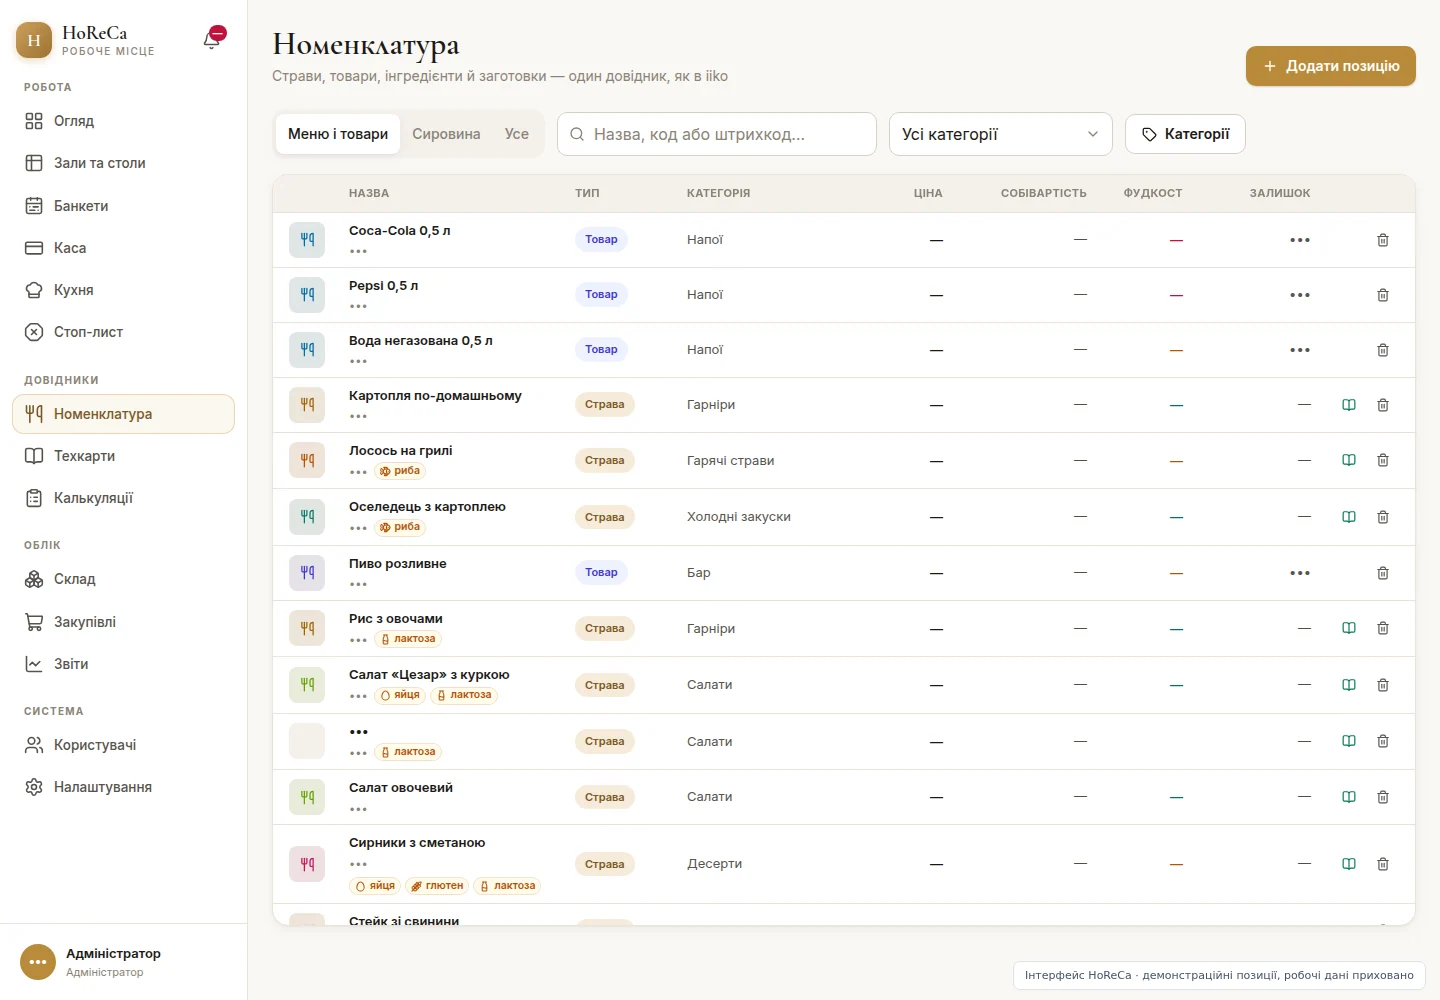
Task: Open the Звіти page
Action: click(x=123, y=664)
